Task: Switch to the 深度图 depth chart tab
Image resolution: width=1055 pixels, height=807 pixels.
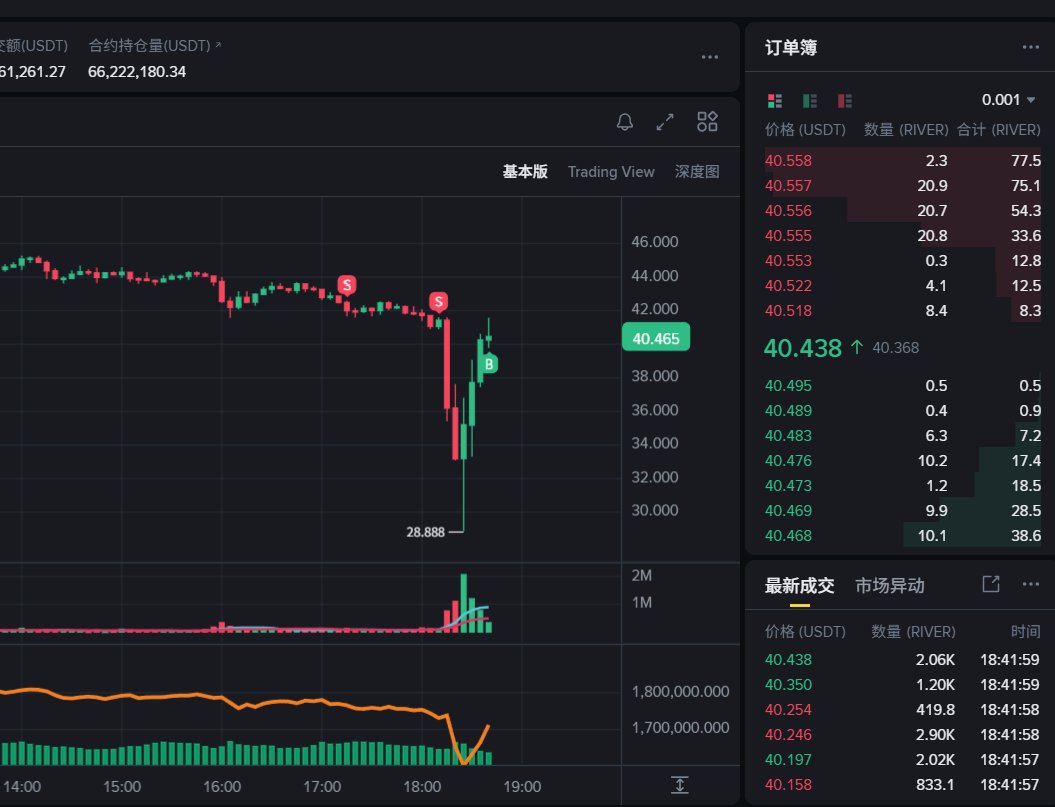Action: pos(697,172)
